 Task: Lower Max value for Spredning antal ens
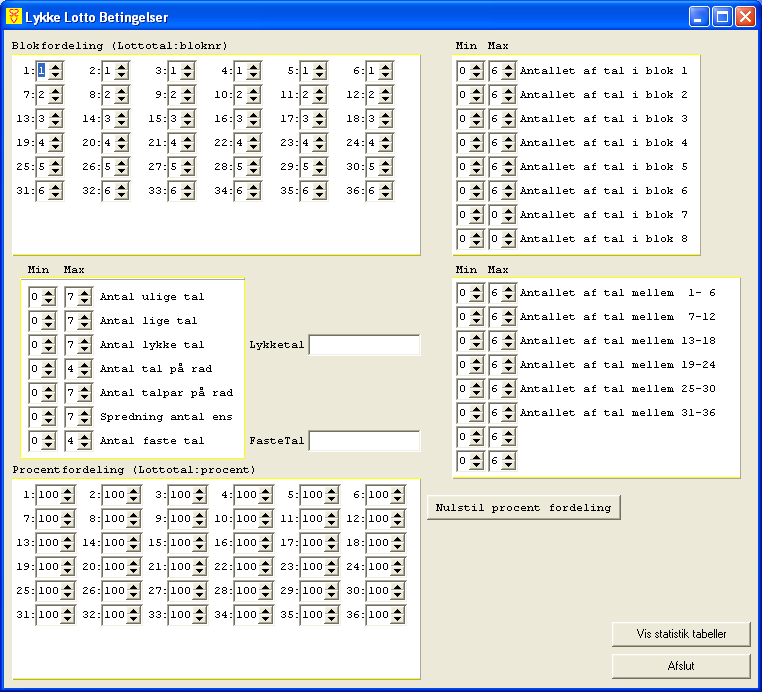coord(85,421)
